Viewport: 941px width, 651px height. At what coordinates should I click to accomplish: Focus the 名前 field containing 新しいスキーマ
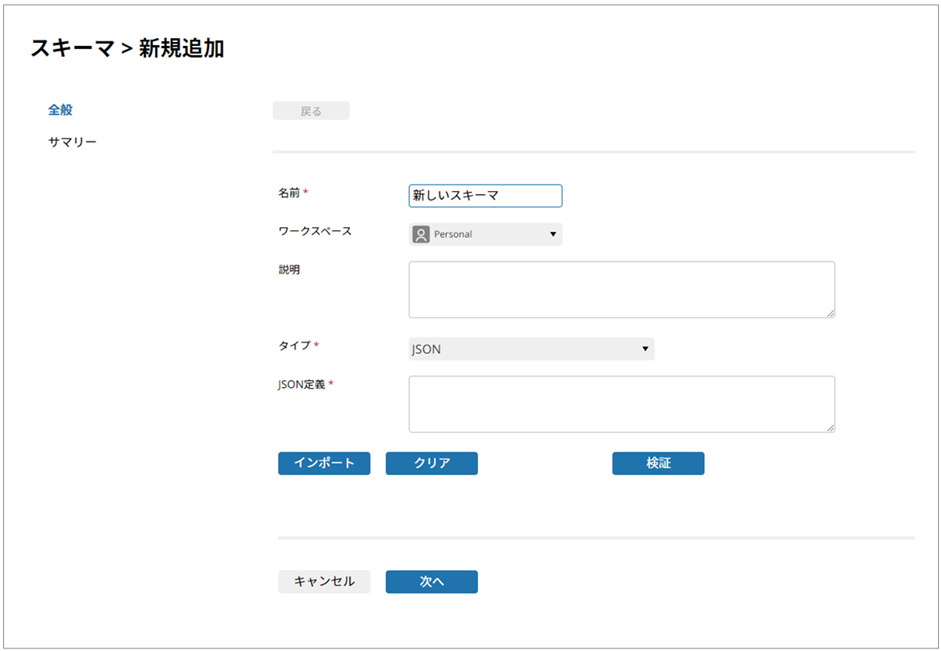click(x=485, y=196)
